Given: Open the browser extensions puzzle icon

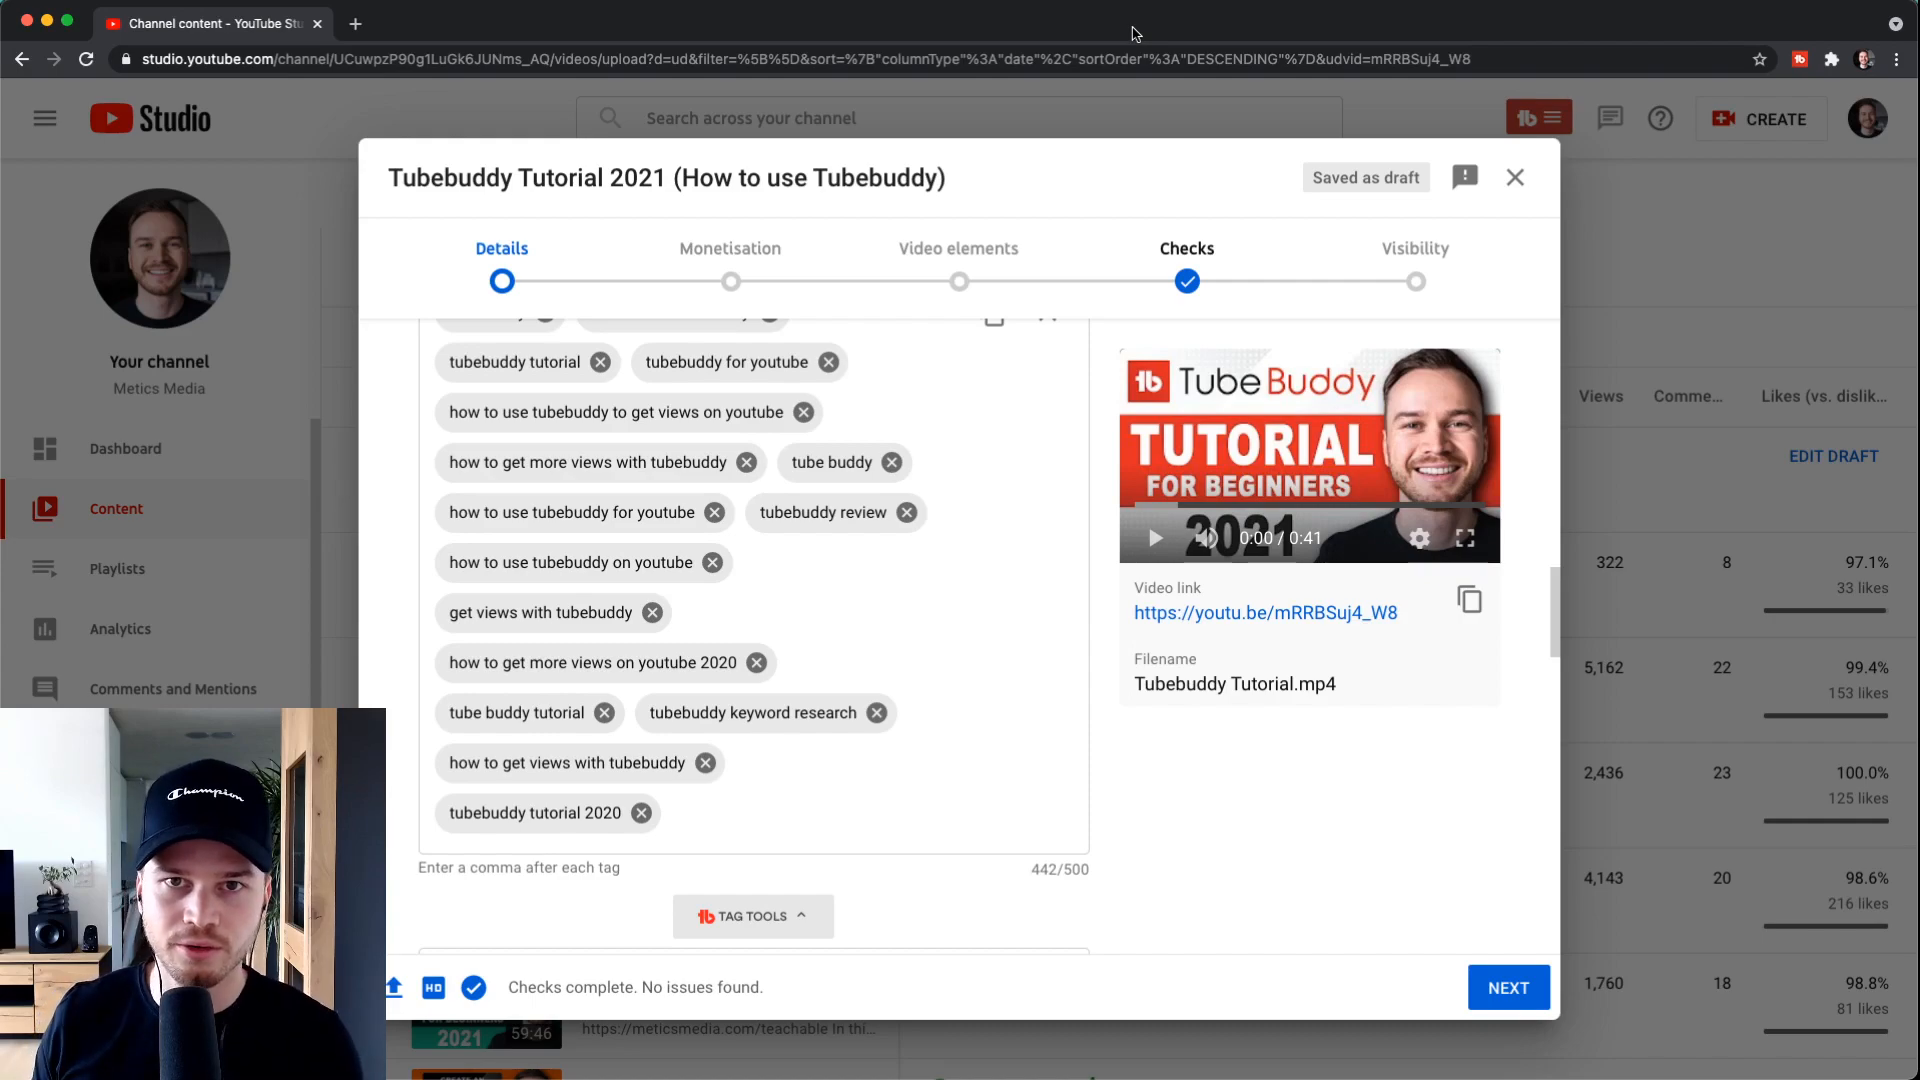Looking at the screenshot, I should tap(1831, 59).
